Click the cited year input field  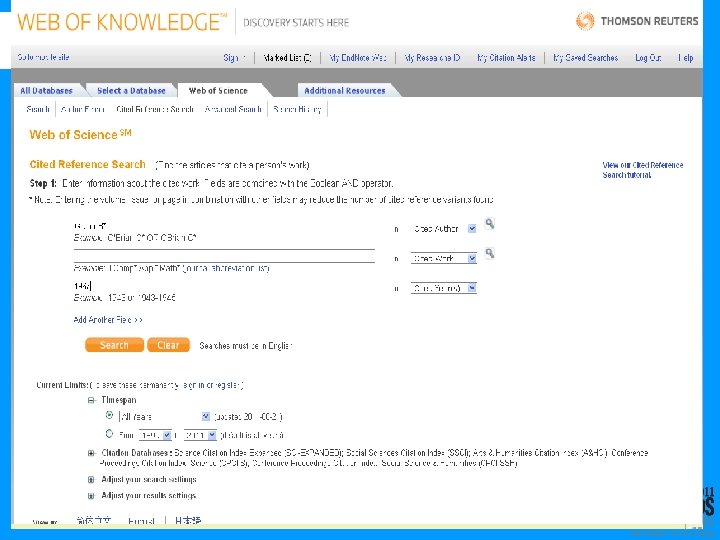point(224,286)
